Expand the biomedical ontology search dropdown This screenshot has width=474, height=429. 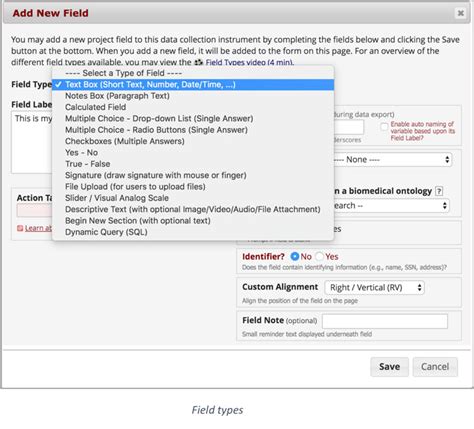(x=391, y=206)
